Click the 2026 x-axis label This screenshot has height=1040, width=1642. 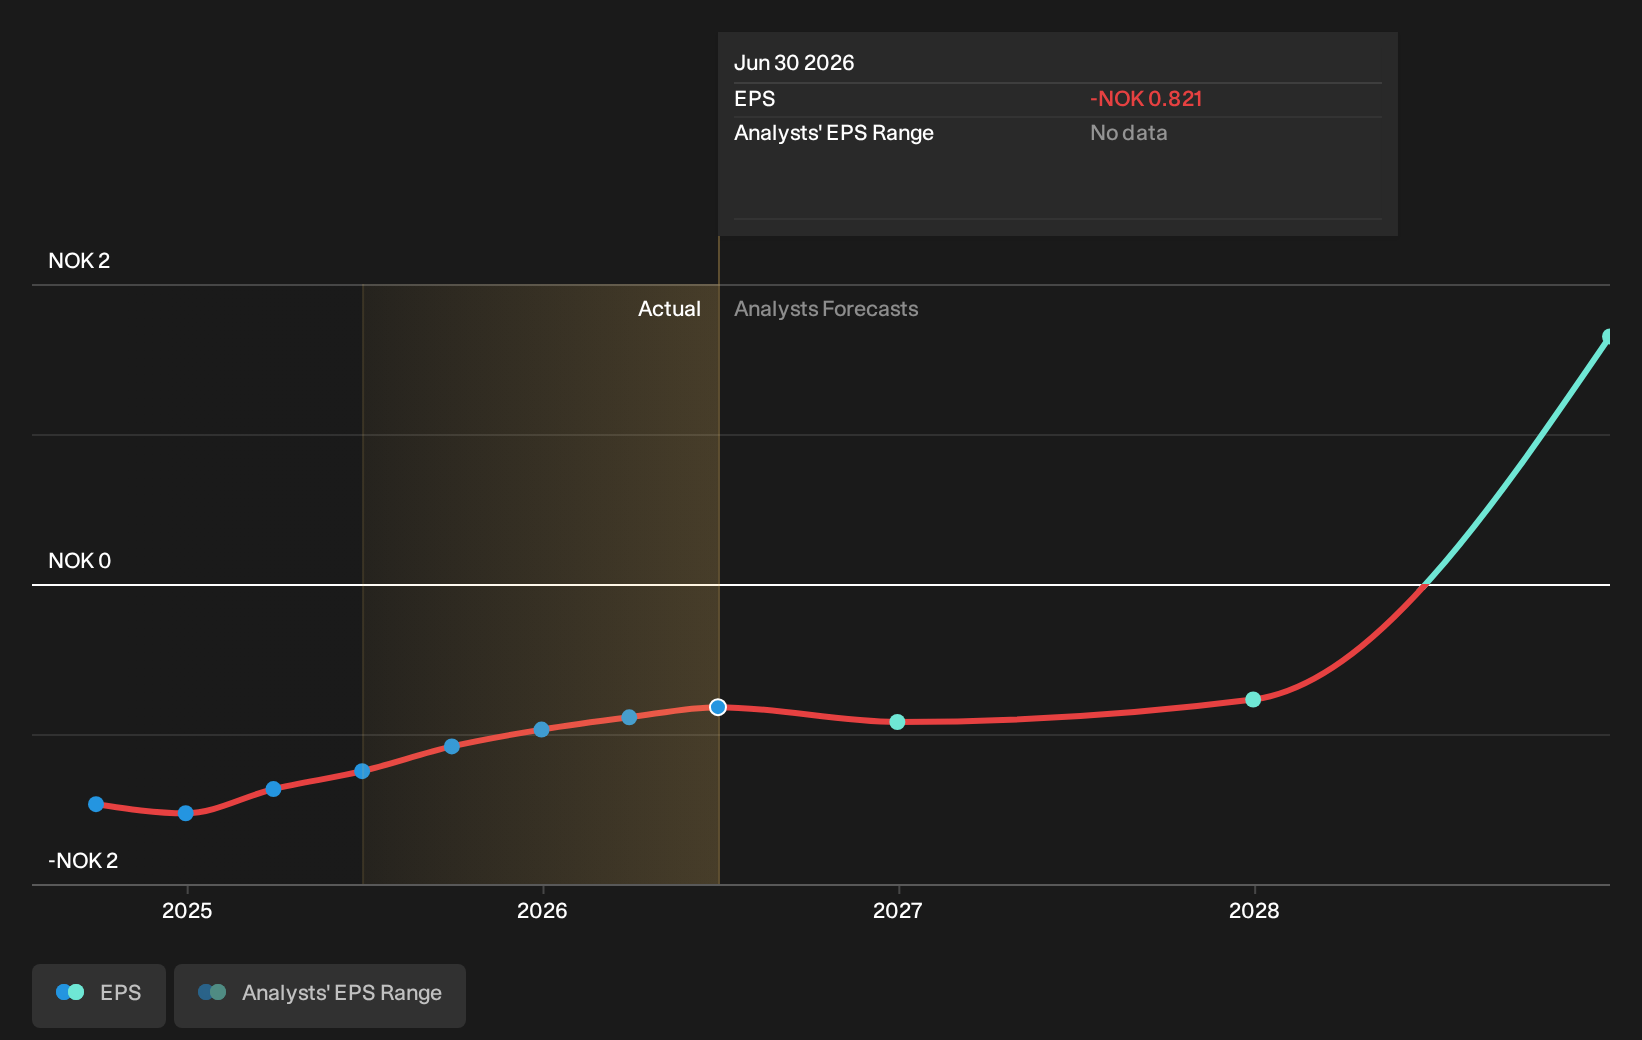coord(542,911)
